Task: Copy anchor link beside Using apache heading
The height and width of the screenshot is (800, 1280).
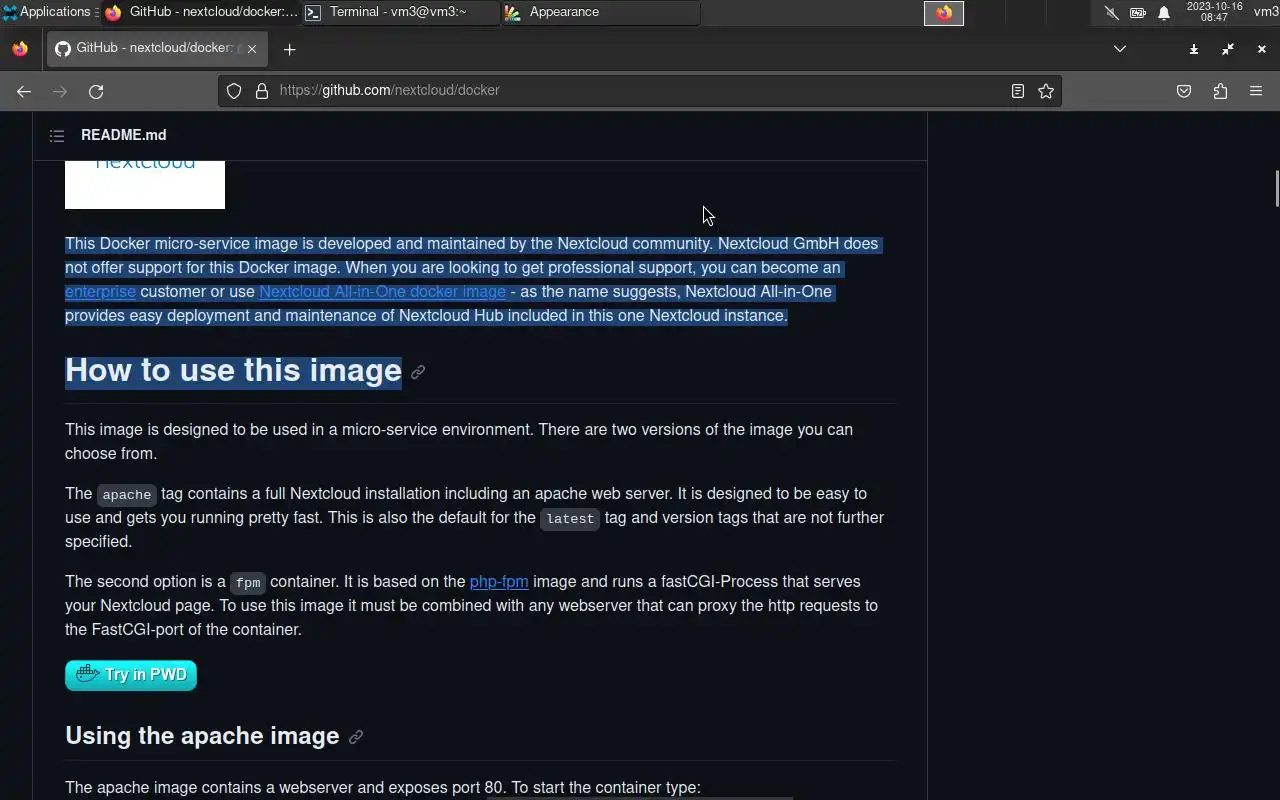Action: coord(355,737)
